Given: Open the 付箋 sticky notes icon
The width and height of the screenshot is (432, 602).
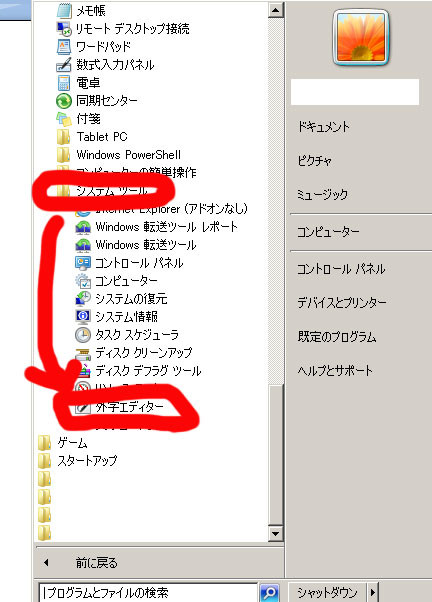Looking at the screenshot, I should (x=64, y=119).
